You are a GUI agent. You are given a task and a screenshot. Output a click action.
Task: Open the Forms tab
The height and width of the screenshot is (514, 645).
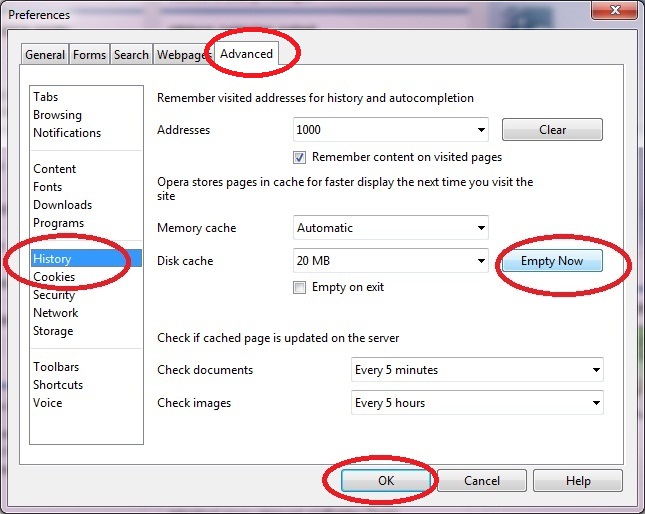89,54
